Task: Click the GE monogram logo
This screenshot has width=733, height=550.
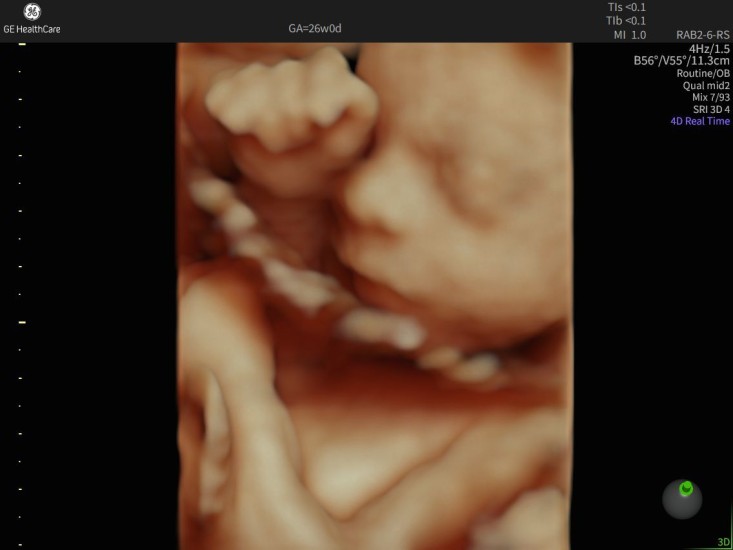Action: click(31, 12)
